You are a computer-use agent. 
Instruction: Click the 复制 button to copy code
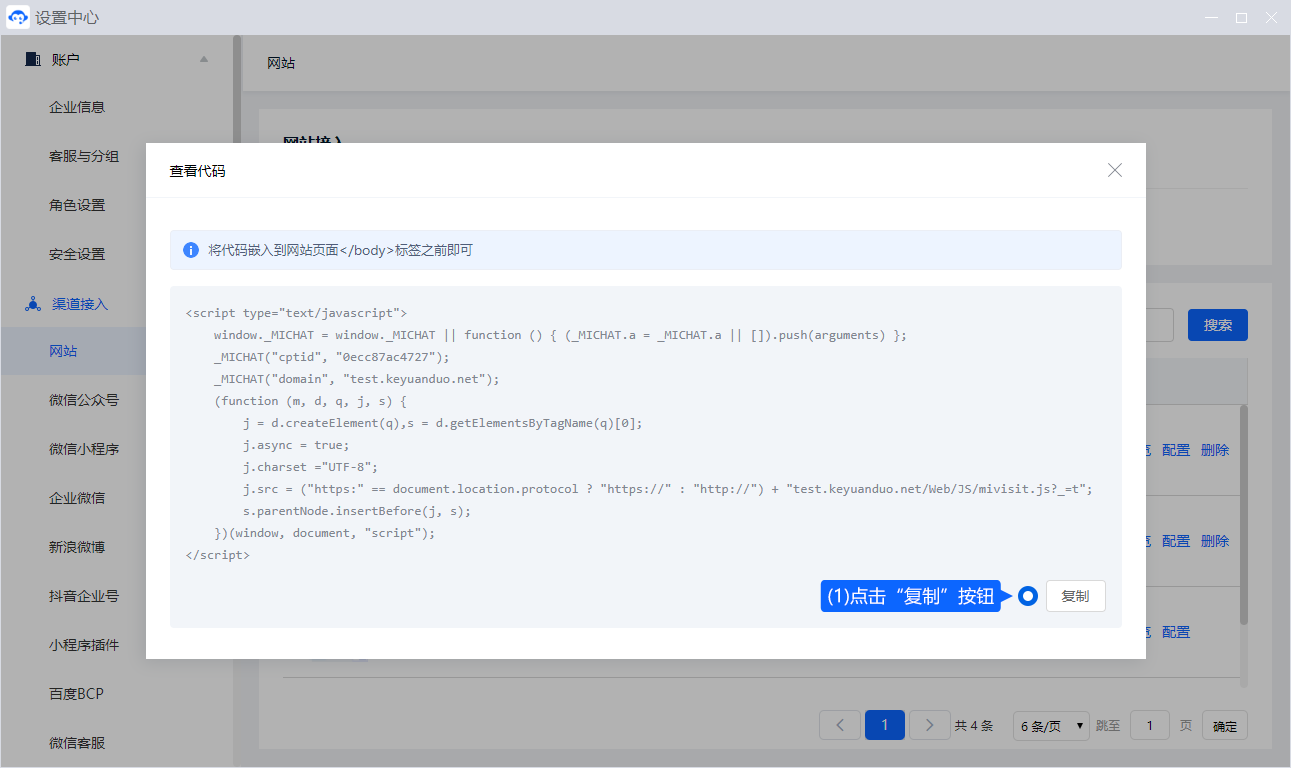coord(1075,596)
